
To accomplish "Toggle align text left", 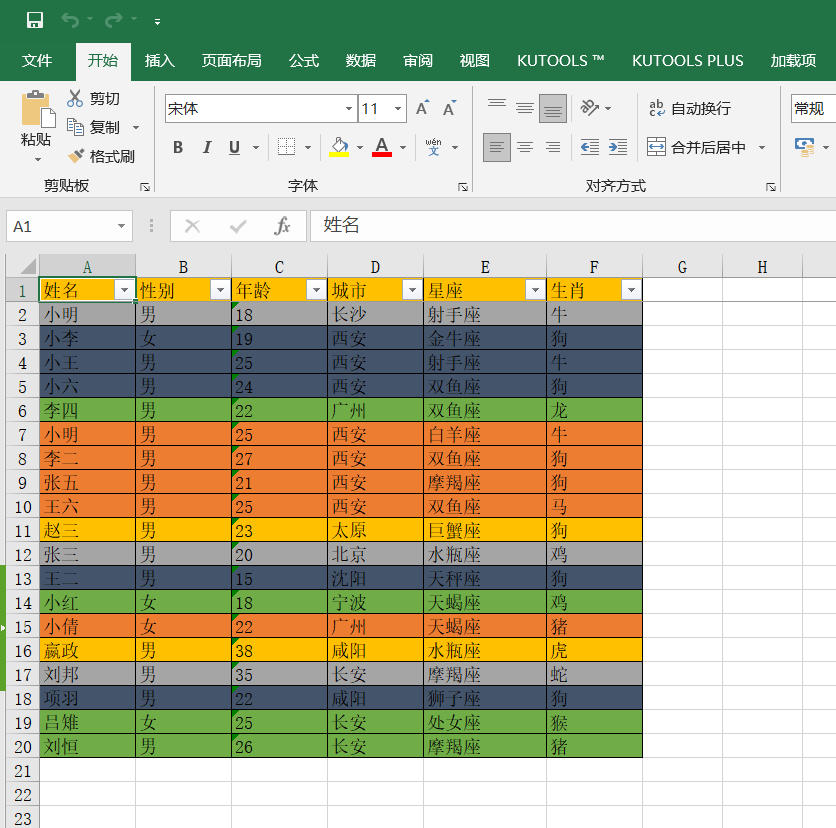I will [x=497, y=147].
